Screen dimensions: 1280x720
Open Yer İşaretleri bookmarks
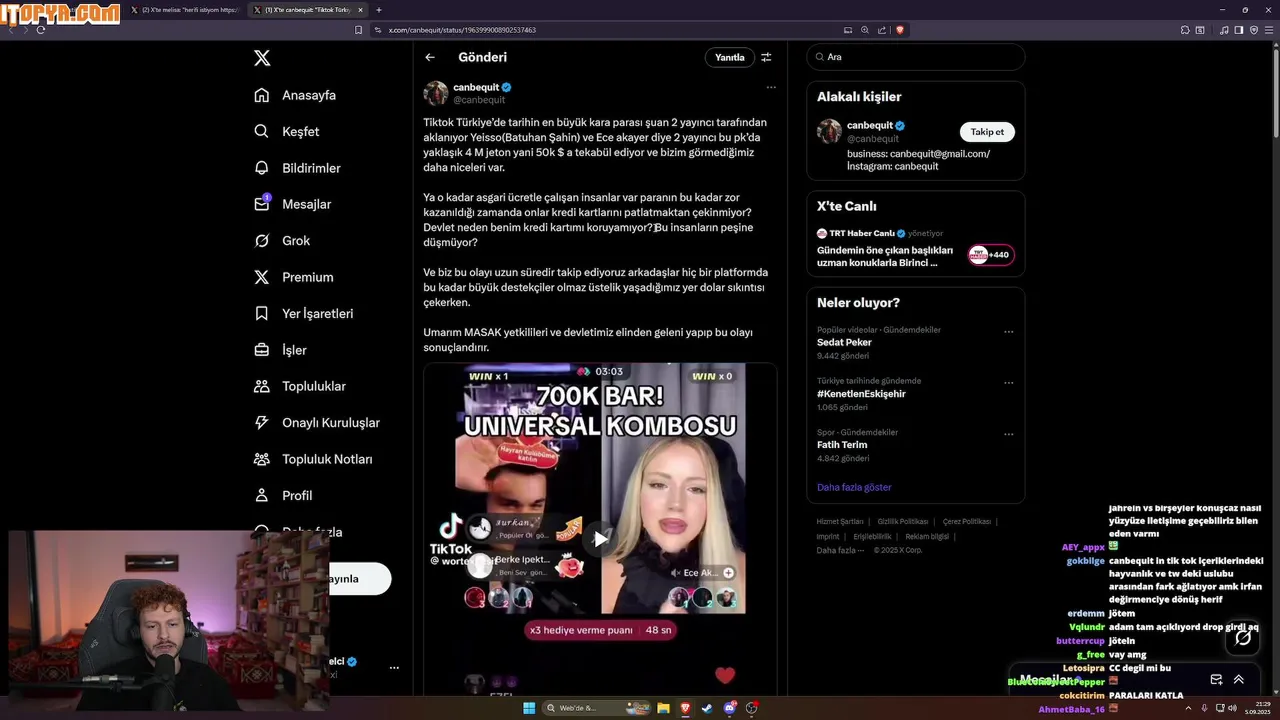(x=304, y=313)
